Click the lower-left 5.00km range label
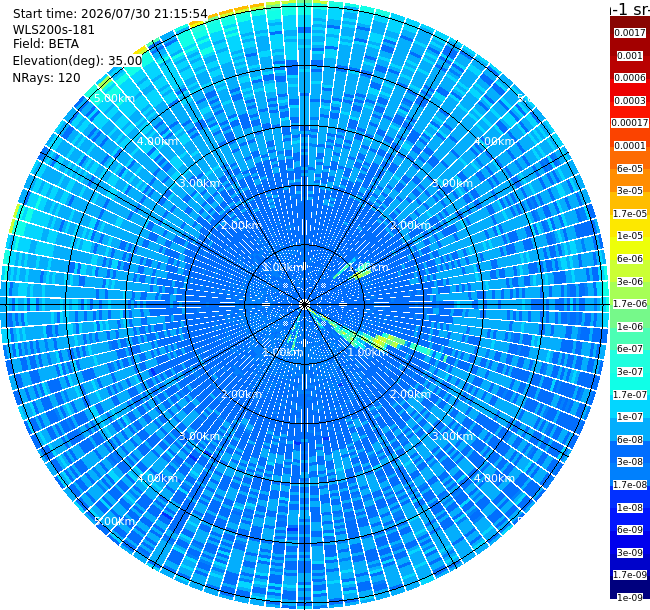 point(114,521)
